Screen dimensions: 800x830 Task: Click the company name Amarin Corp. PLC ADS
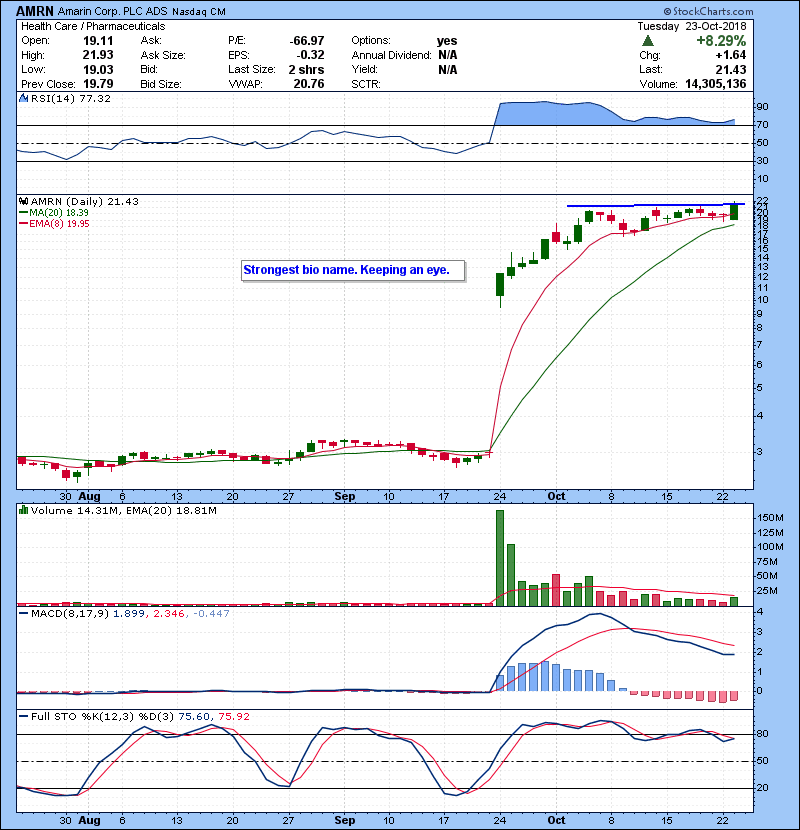point(113,11)
